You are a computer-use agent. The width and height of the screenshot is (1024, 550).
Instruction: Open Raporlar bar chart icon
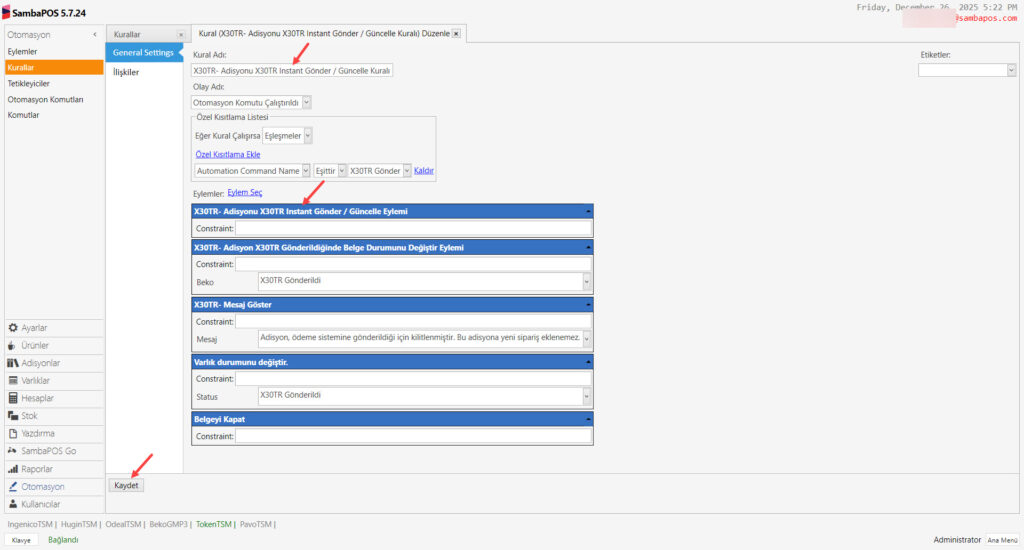click(13, 469)
